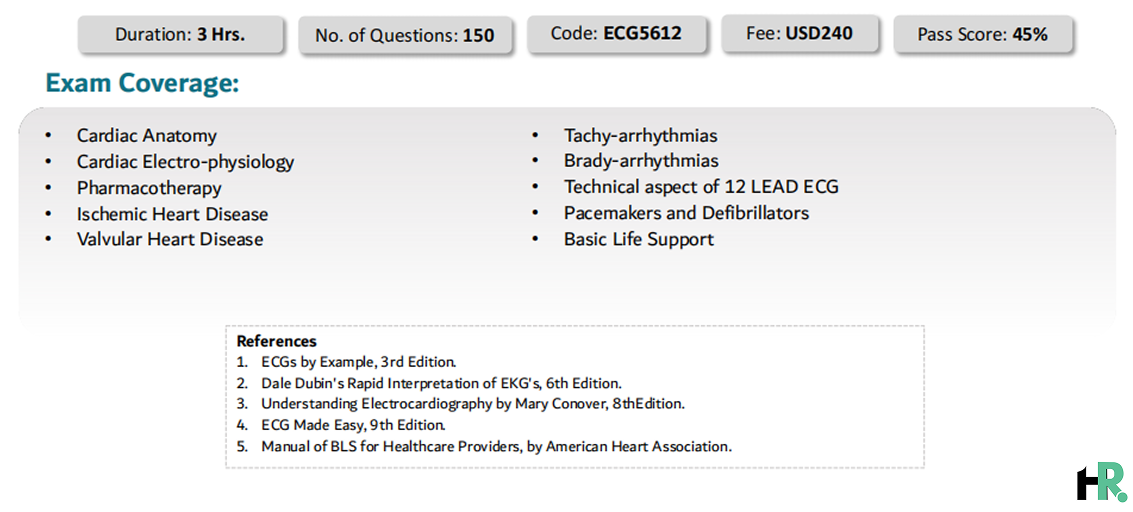Image resolution: width=1133 pixels, height=512 pixels.
Task: Click the Fee USD240 badge
Action: [800, 33]
